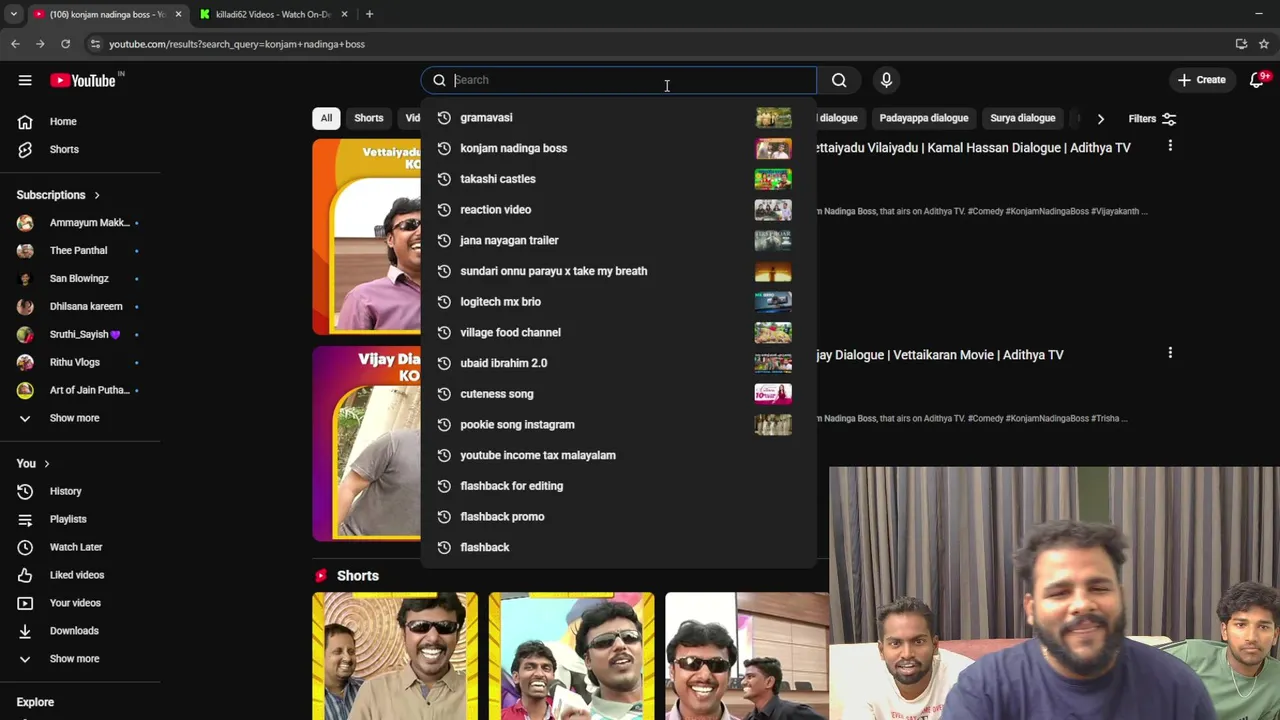Screen dimensions: 1280x720
Task: Click the search magnifier button
Action: (x=839, y=80)
